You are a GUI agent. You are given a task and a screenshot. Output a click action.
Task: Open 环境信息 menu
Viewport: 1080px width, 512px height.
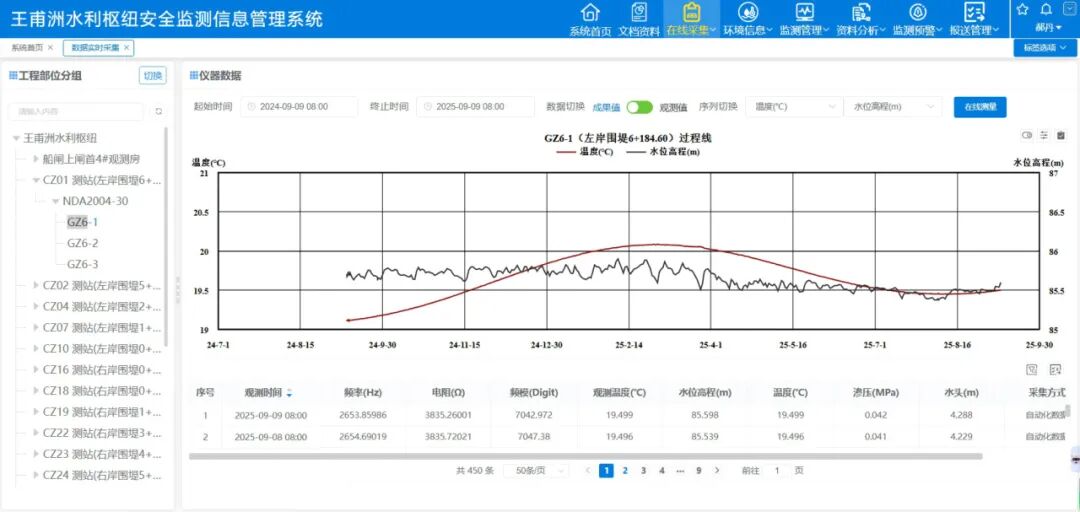[748, 19]
